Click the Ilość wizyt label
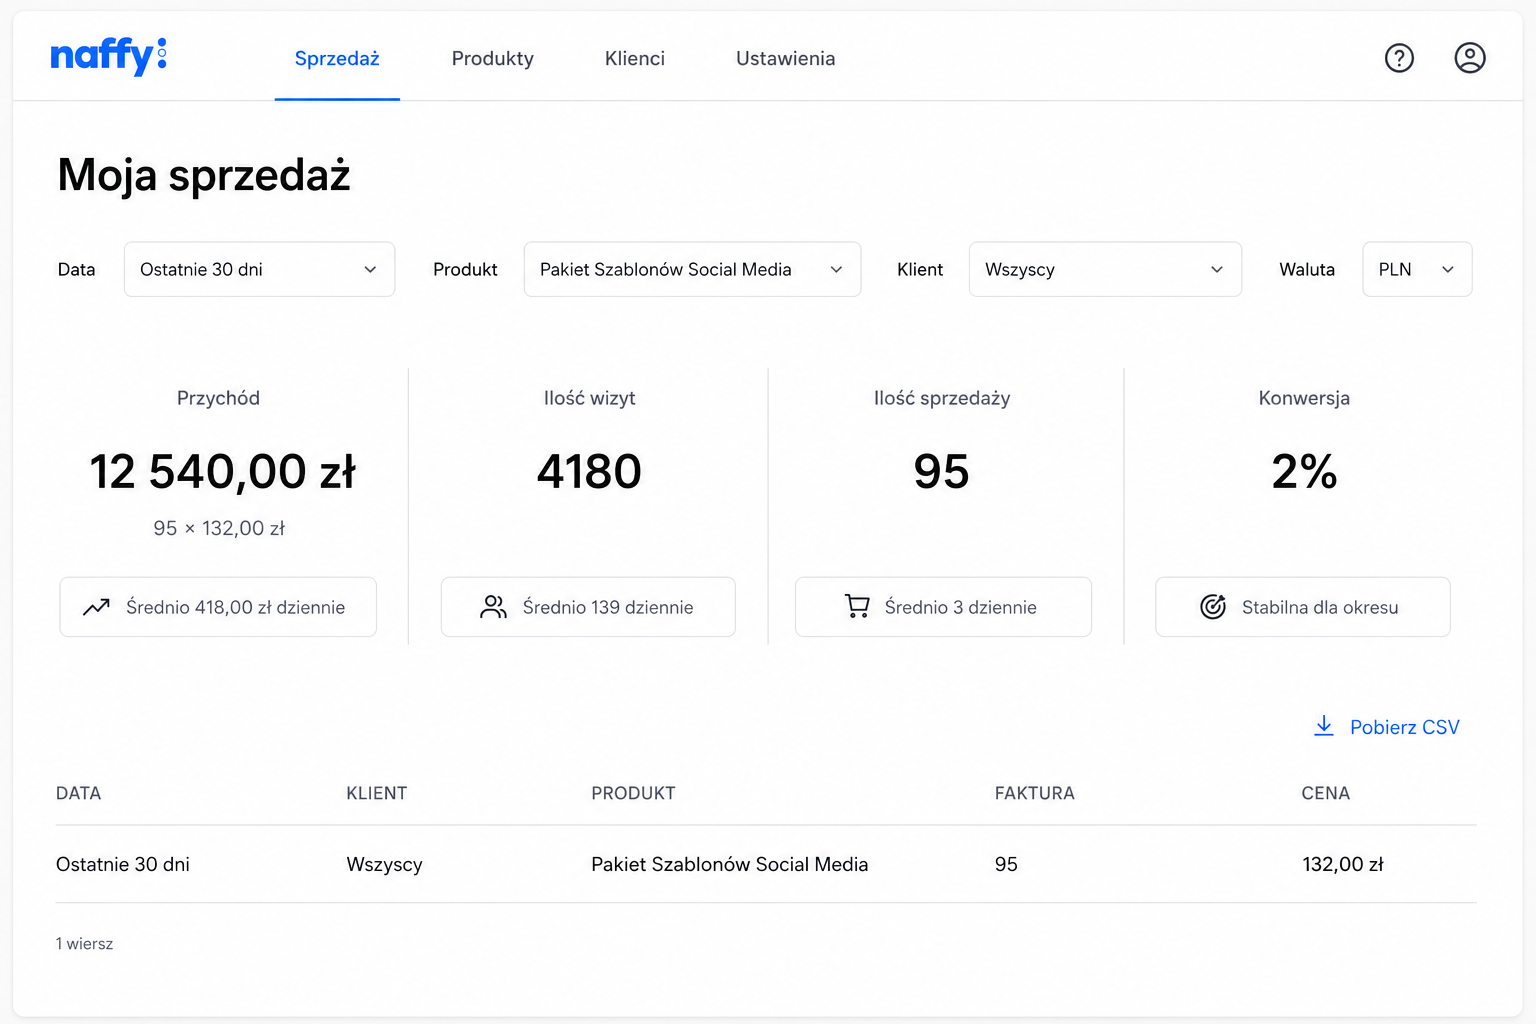 point(589,398)
